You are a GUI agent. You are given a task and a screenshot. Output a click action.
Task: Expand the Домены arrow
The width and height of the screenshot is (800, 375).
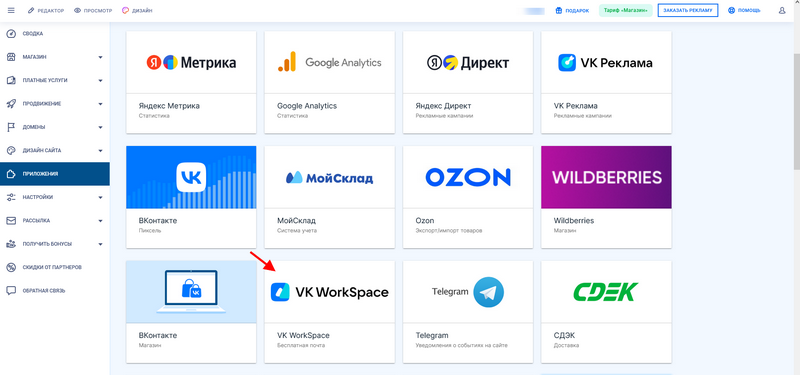coord(101,127)
